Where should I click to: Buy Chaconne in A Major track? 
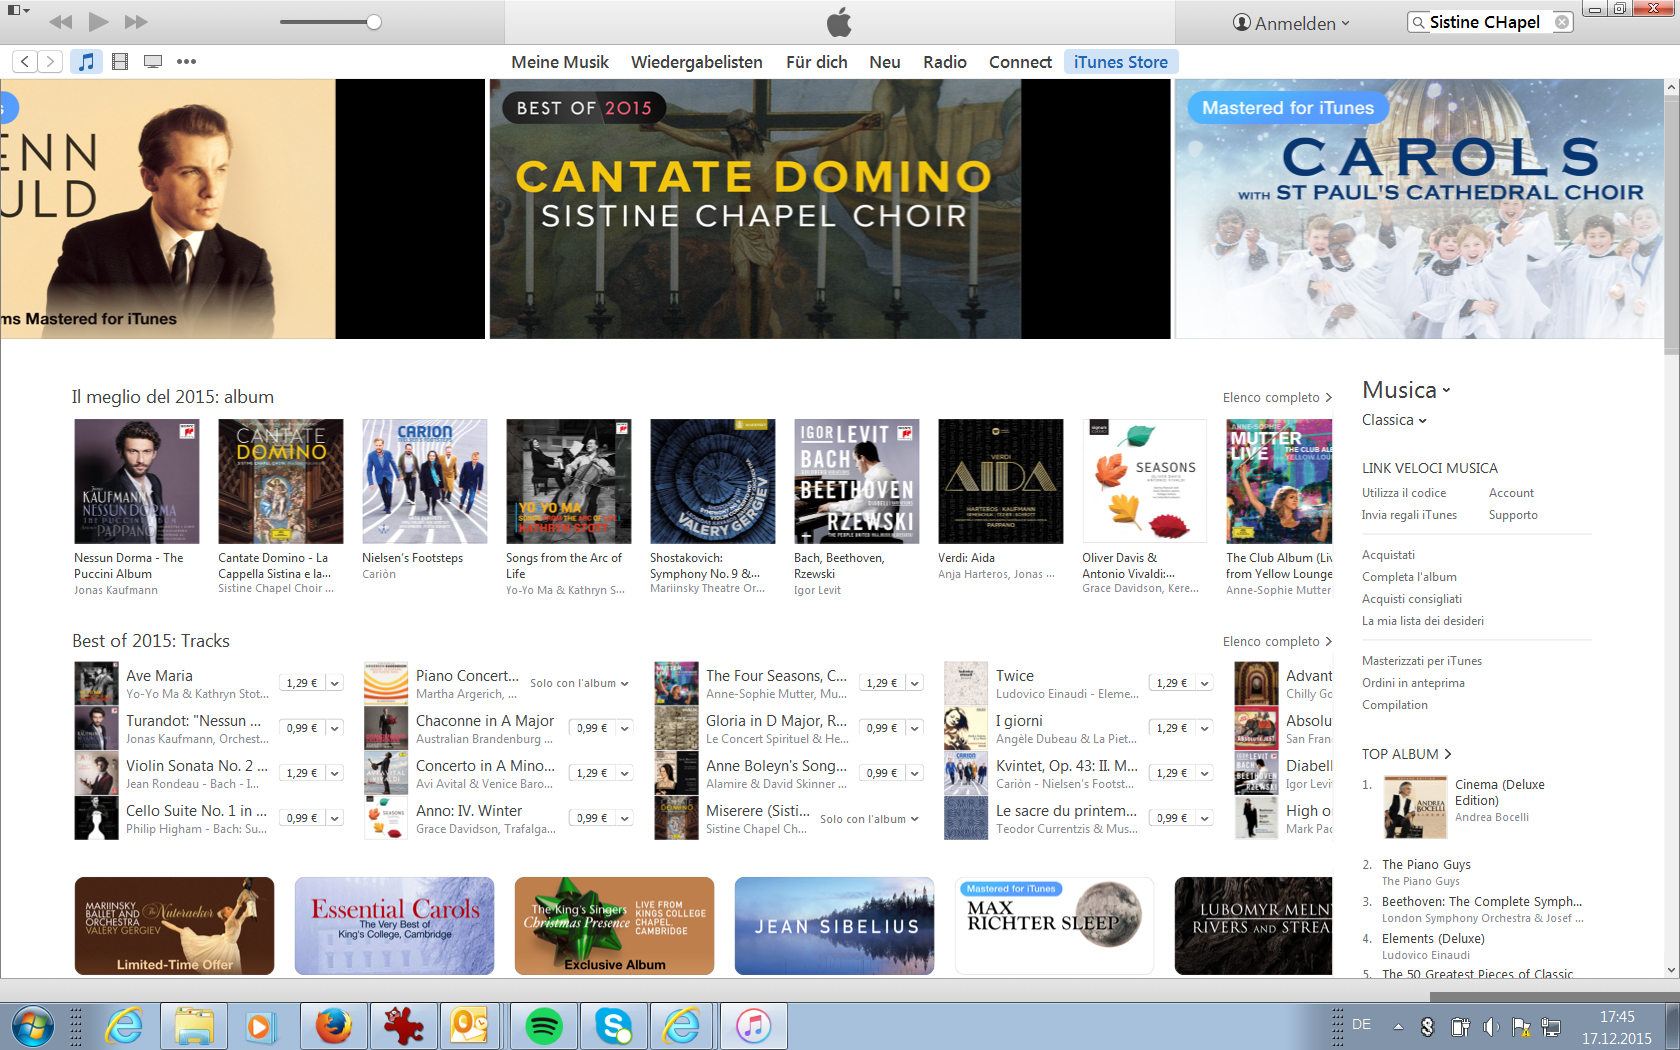click(591, 728)
